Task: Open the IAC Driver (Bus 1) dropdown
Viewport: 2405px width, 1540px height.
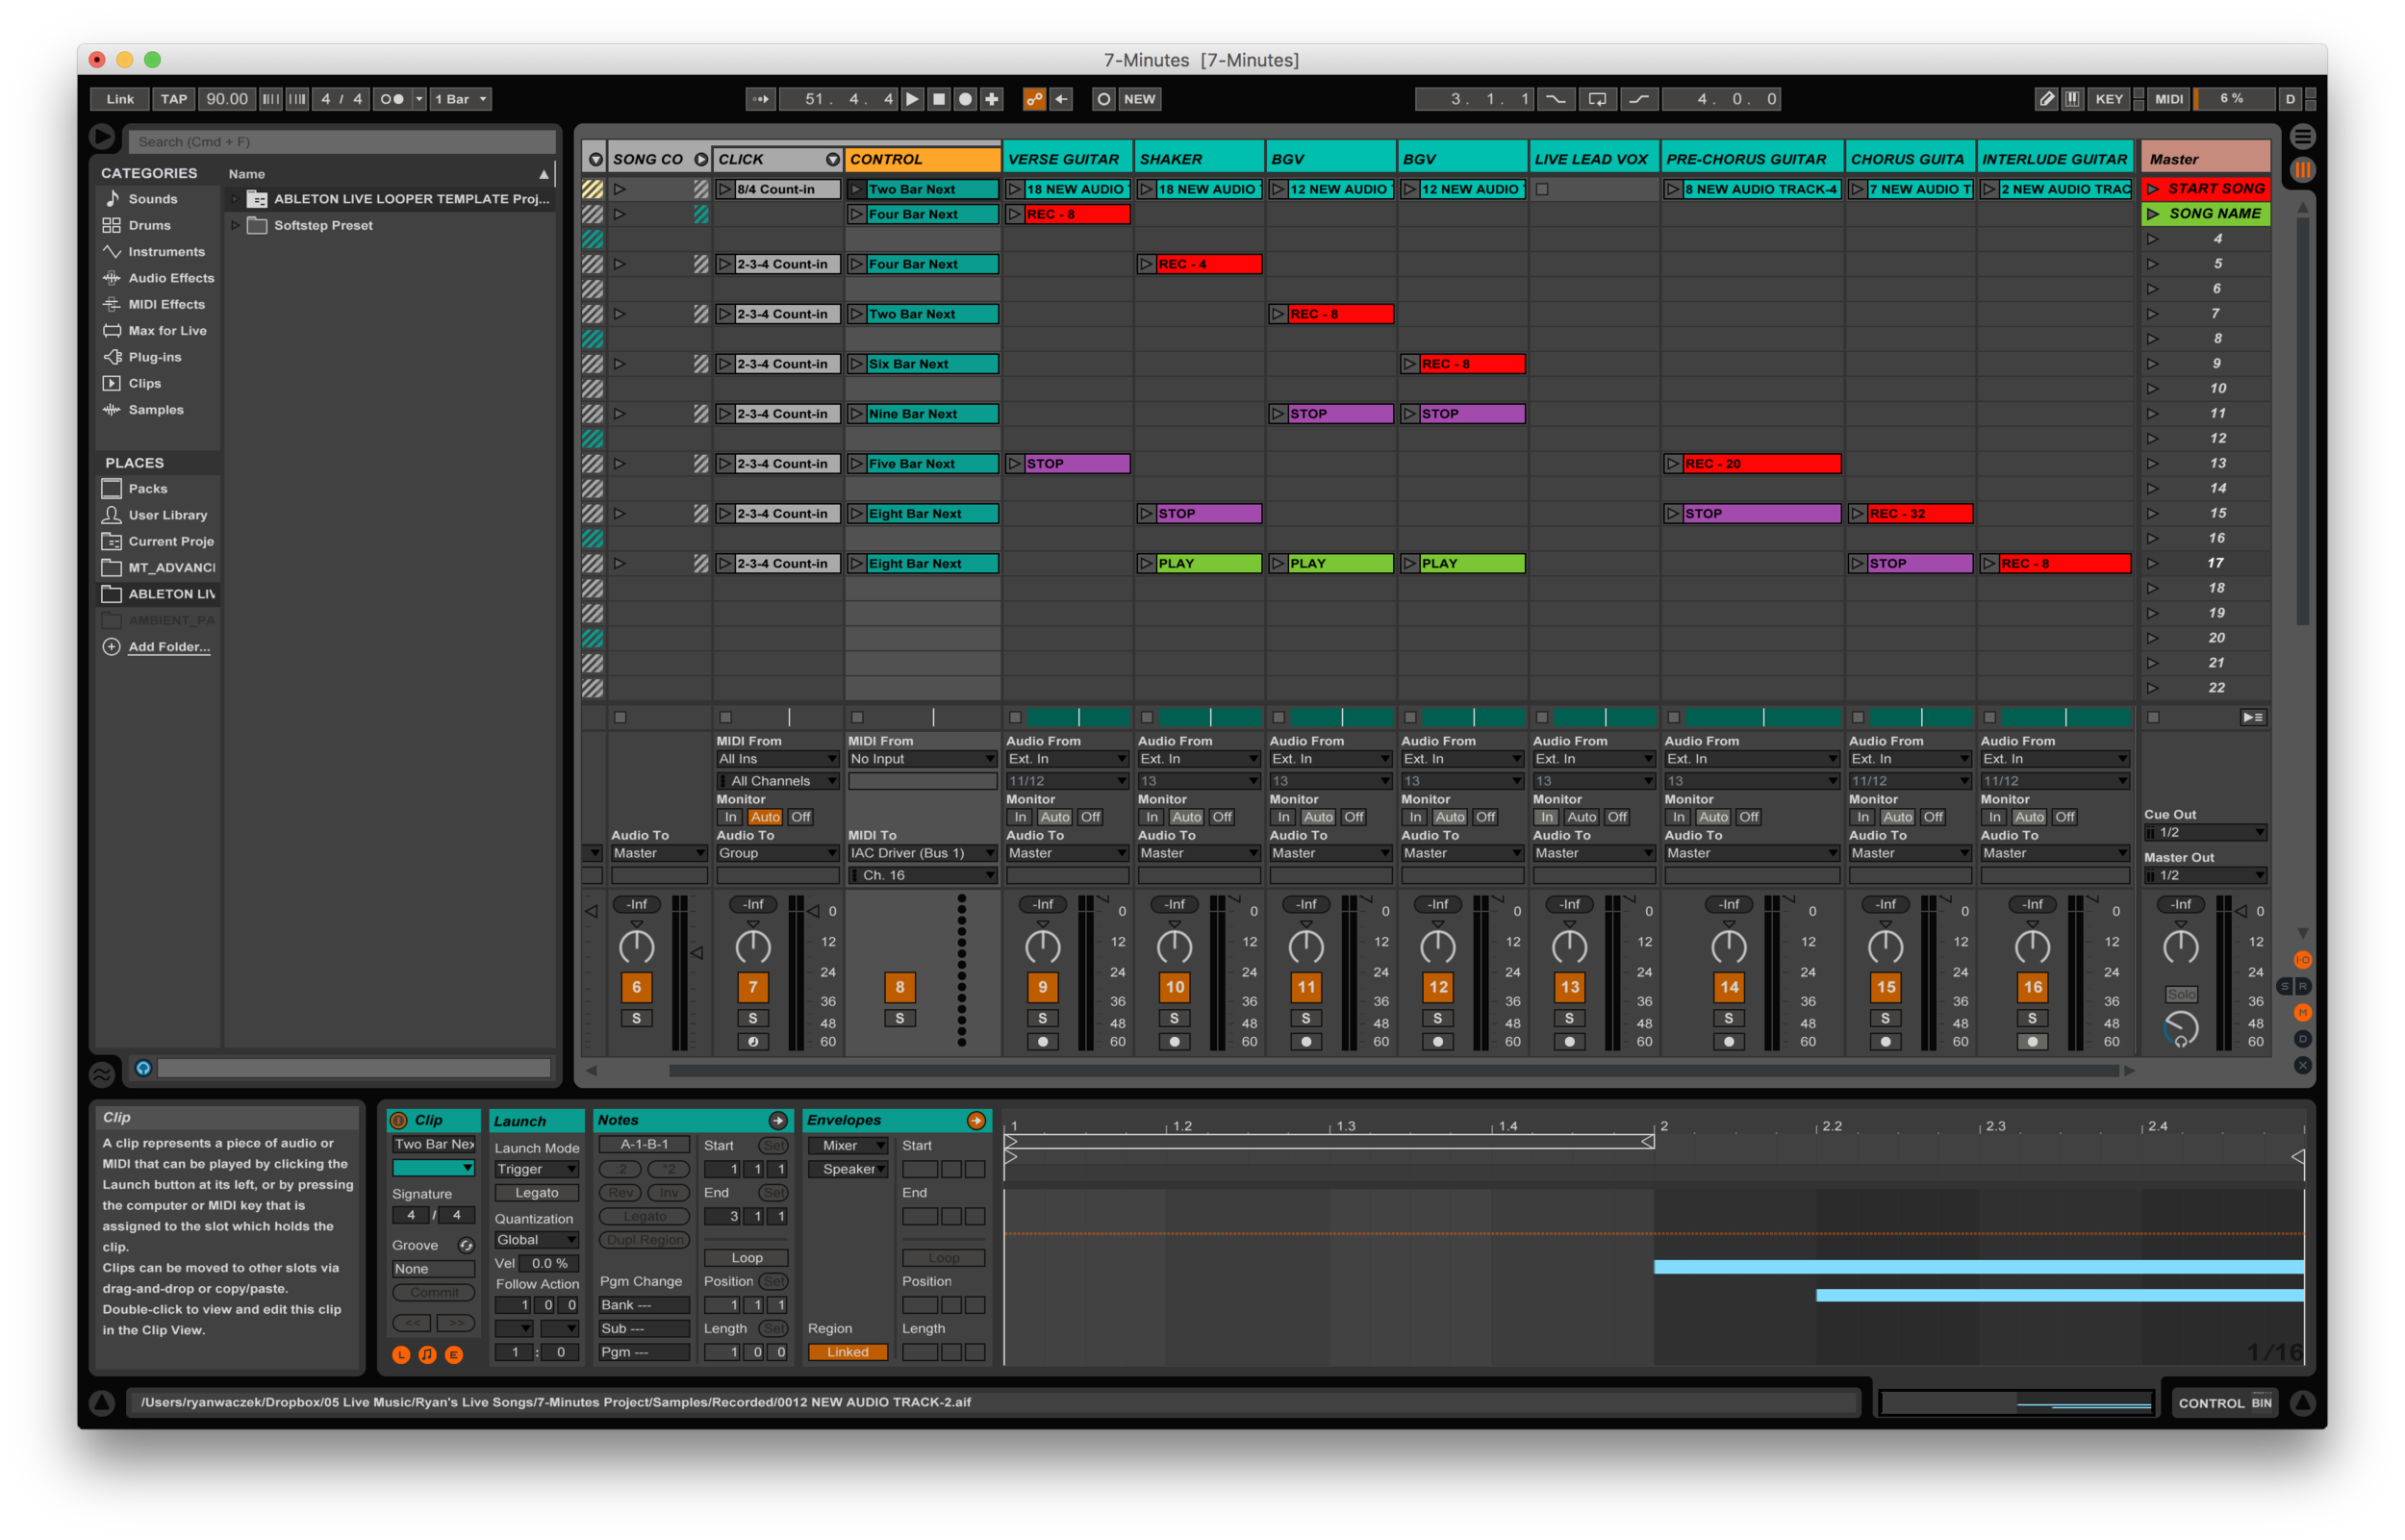Action: (x=921, y=853)
